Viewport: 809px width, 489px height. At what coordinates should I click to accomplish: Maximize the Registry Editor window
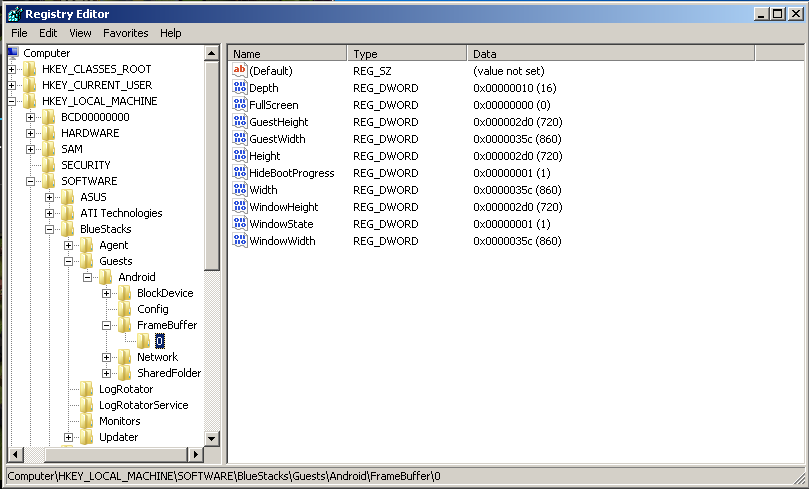pos(778,13)
